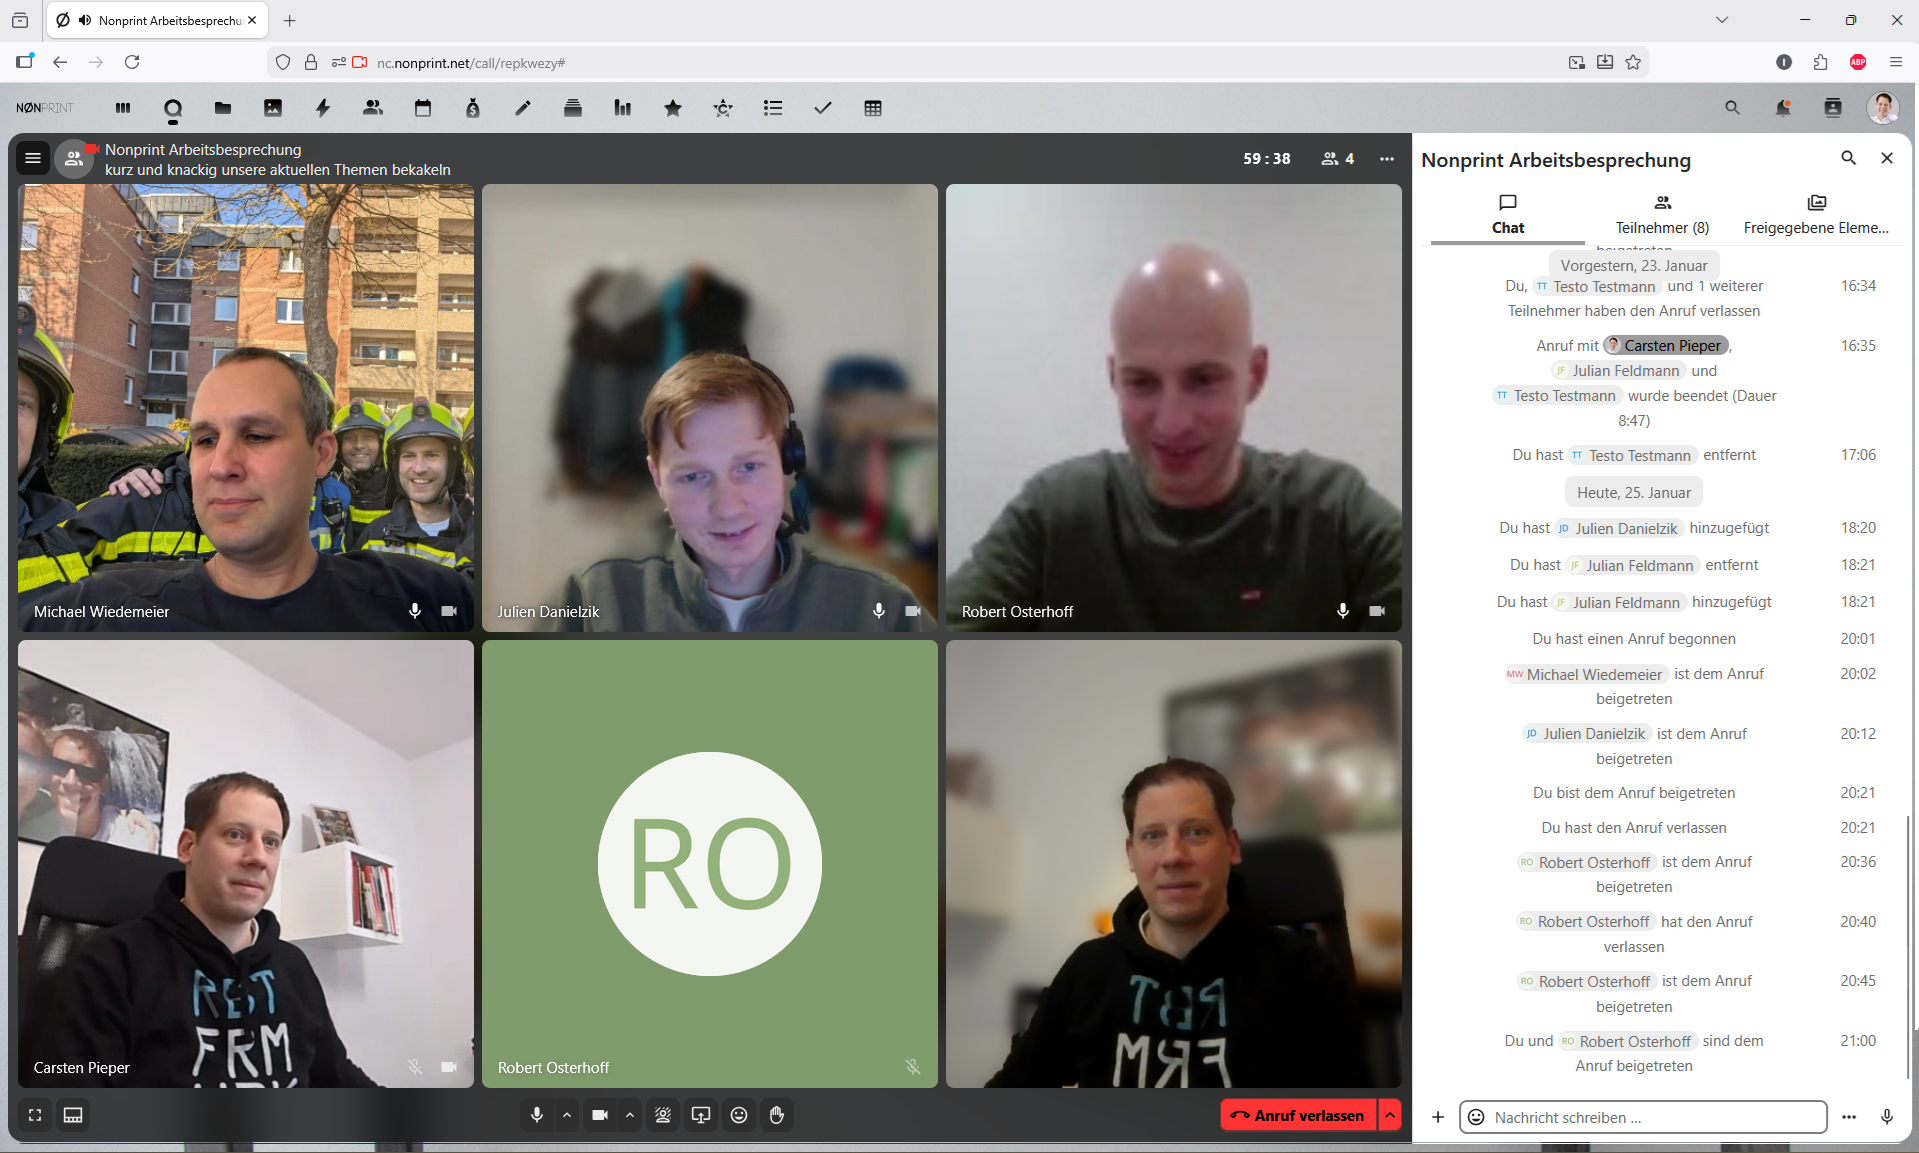The image size is (1919, 1153).
Task: Toggle background blur effect
Action: (x=663, y=1115)
